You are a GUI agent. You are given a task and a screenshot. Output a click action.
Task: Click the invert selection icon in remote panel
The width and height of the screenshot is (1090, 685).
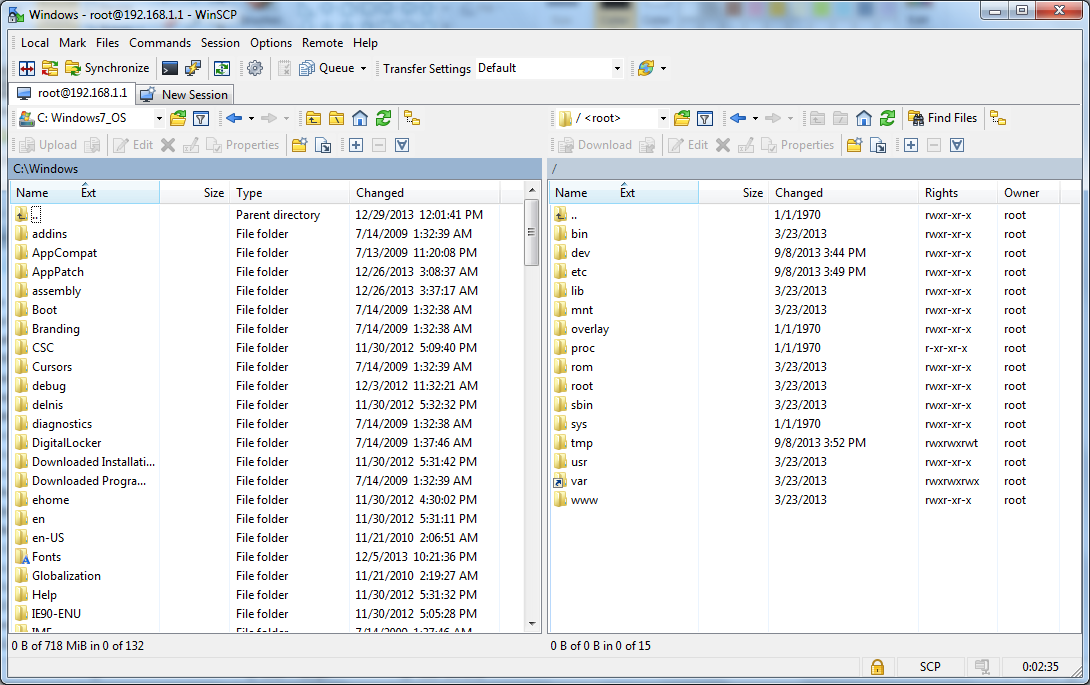point(957,145)
